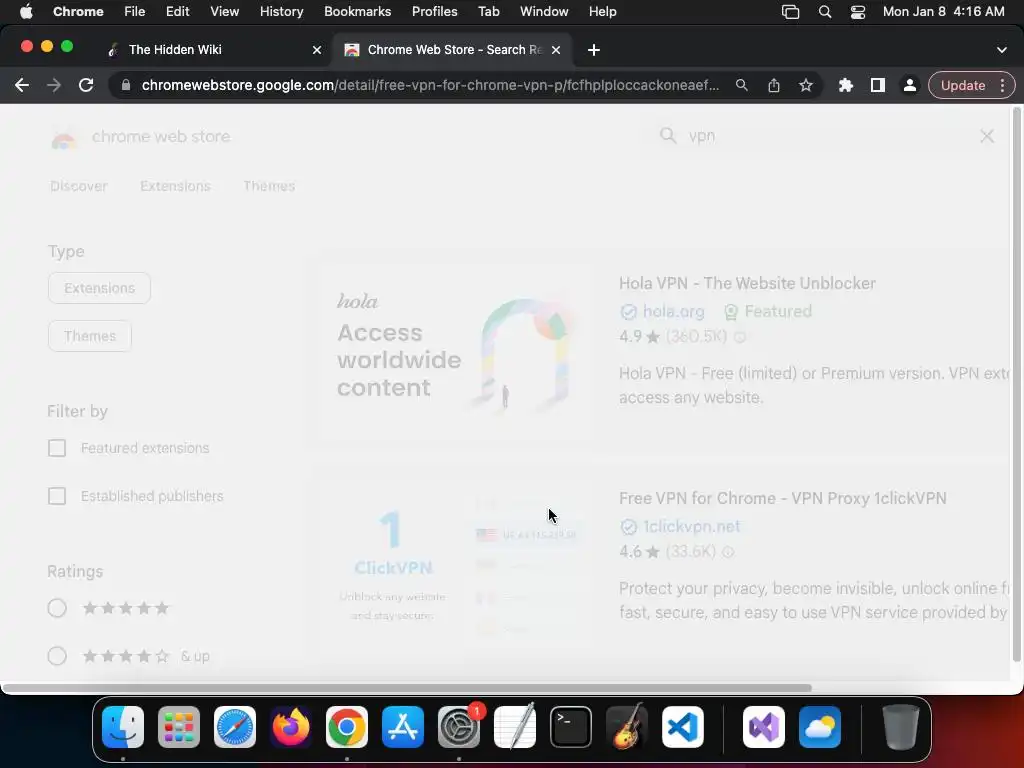Open the Chrome three-dot menu
The height and width of the screenshot is (768, 1024).
pos(1002,86)
